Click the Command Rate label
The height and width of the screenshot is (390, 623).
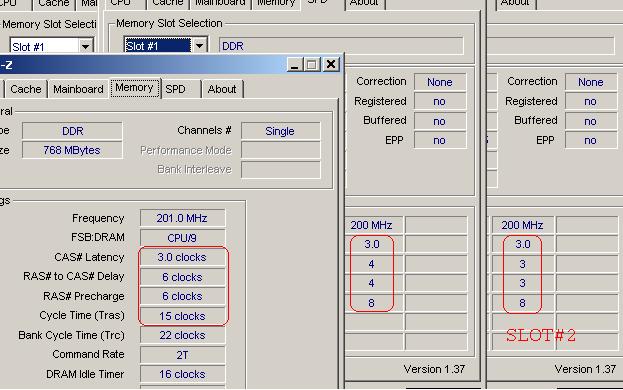pyautogui.click(x=88, y=354)
